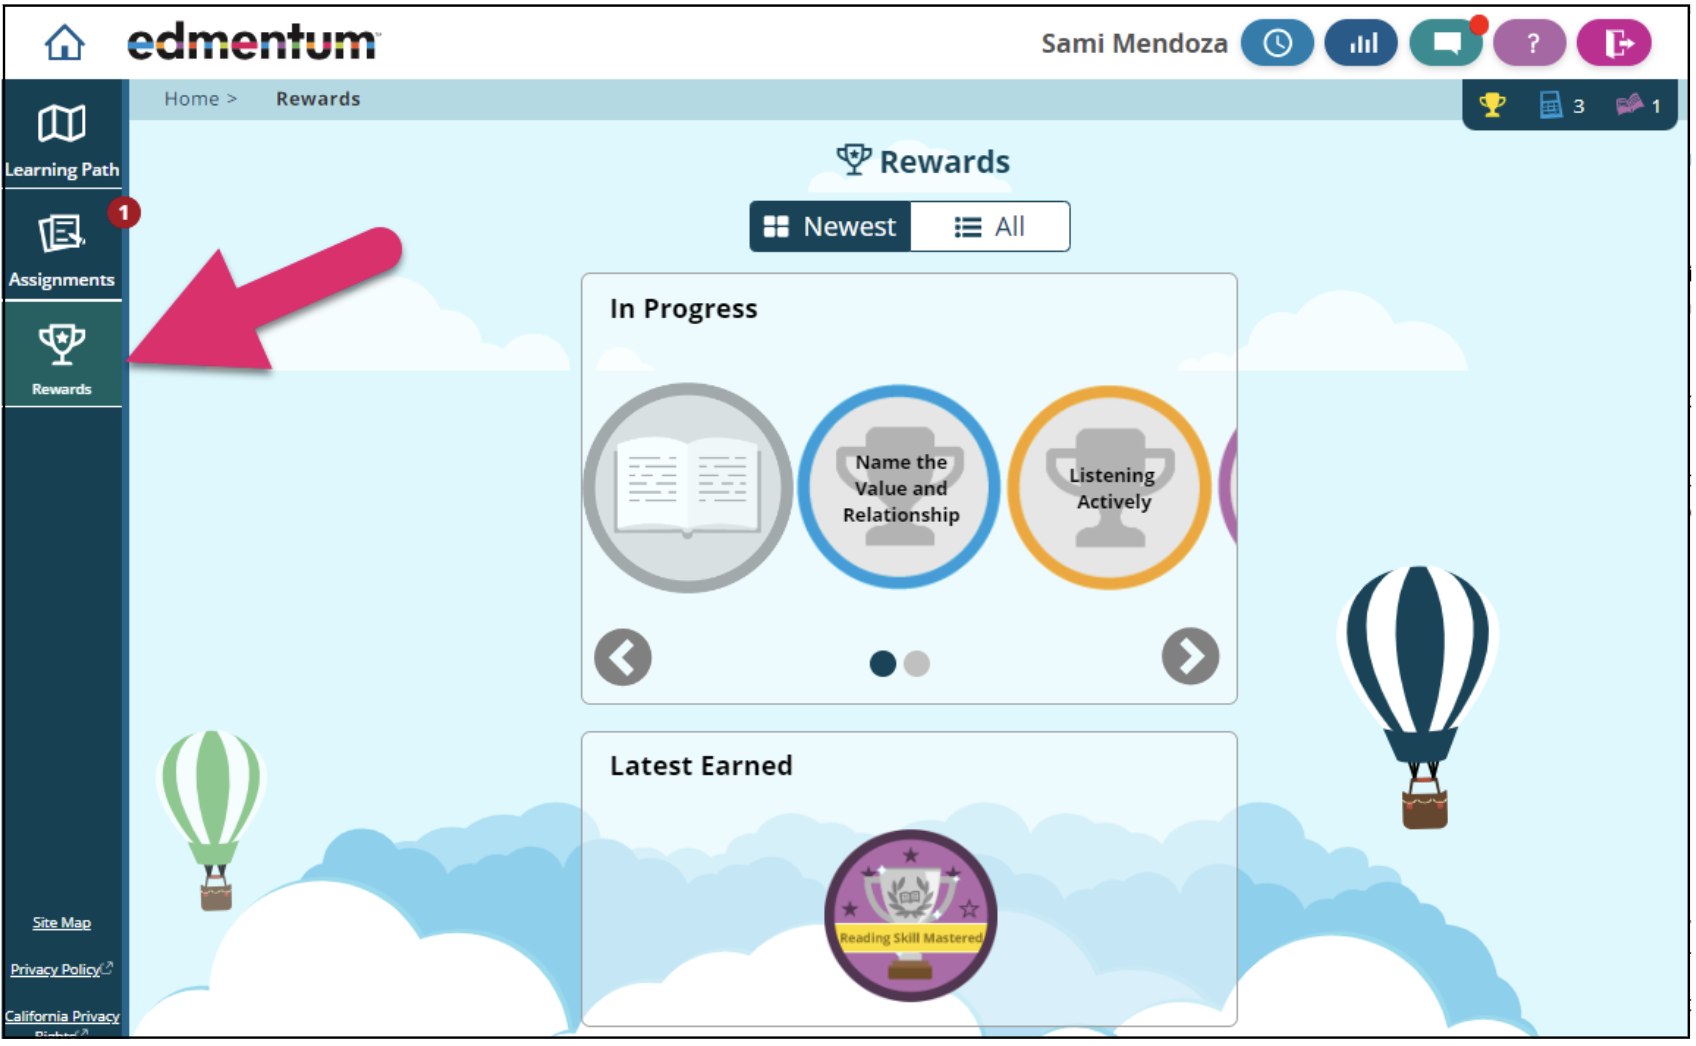
Task: Switch to All rewards list view
Action: click(x=990, y=227)
